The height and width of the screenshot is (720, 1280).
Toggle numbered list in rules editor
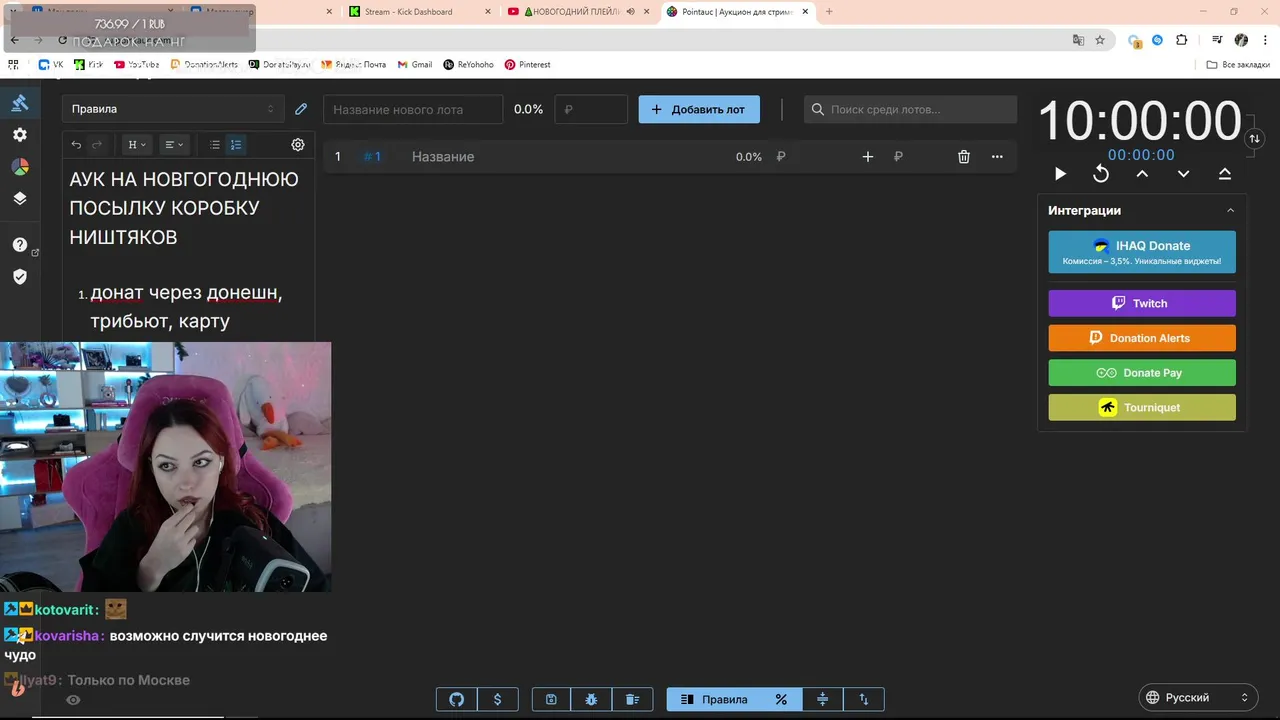(236, 145)
